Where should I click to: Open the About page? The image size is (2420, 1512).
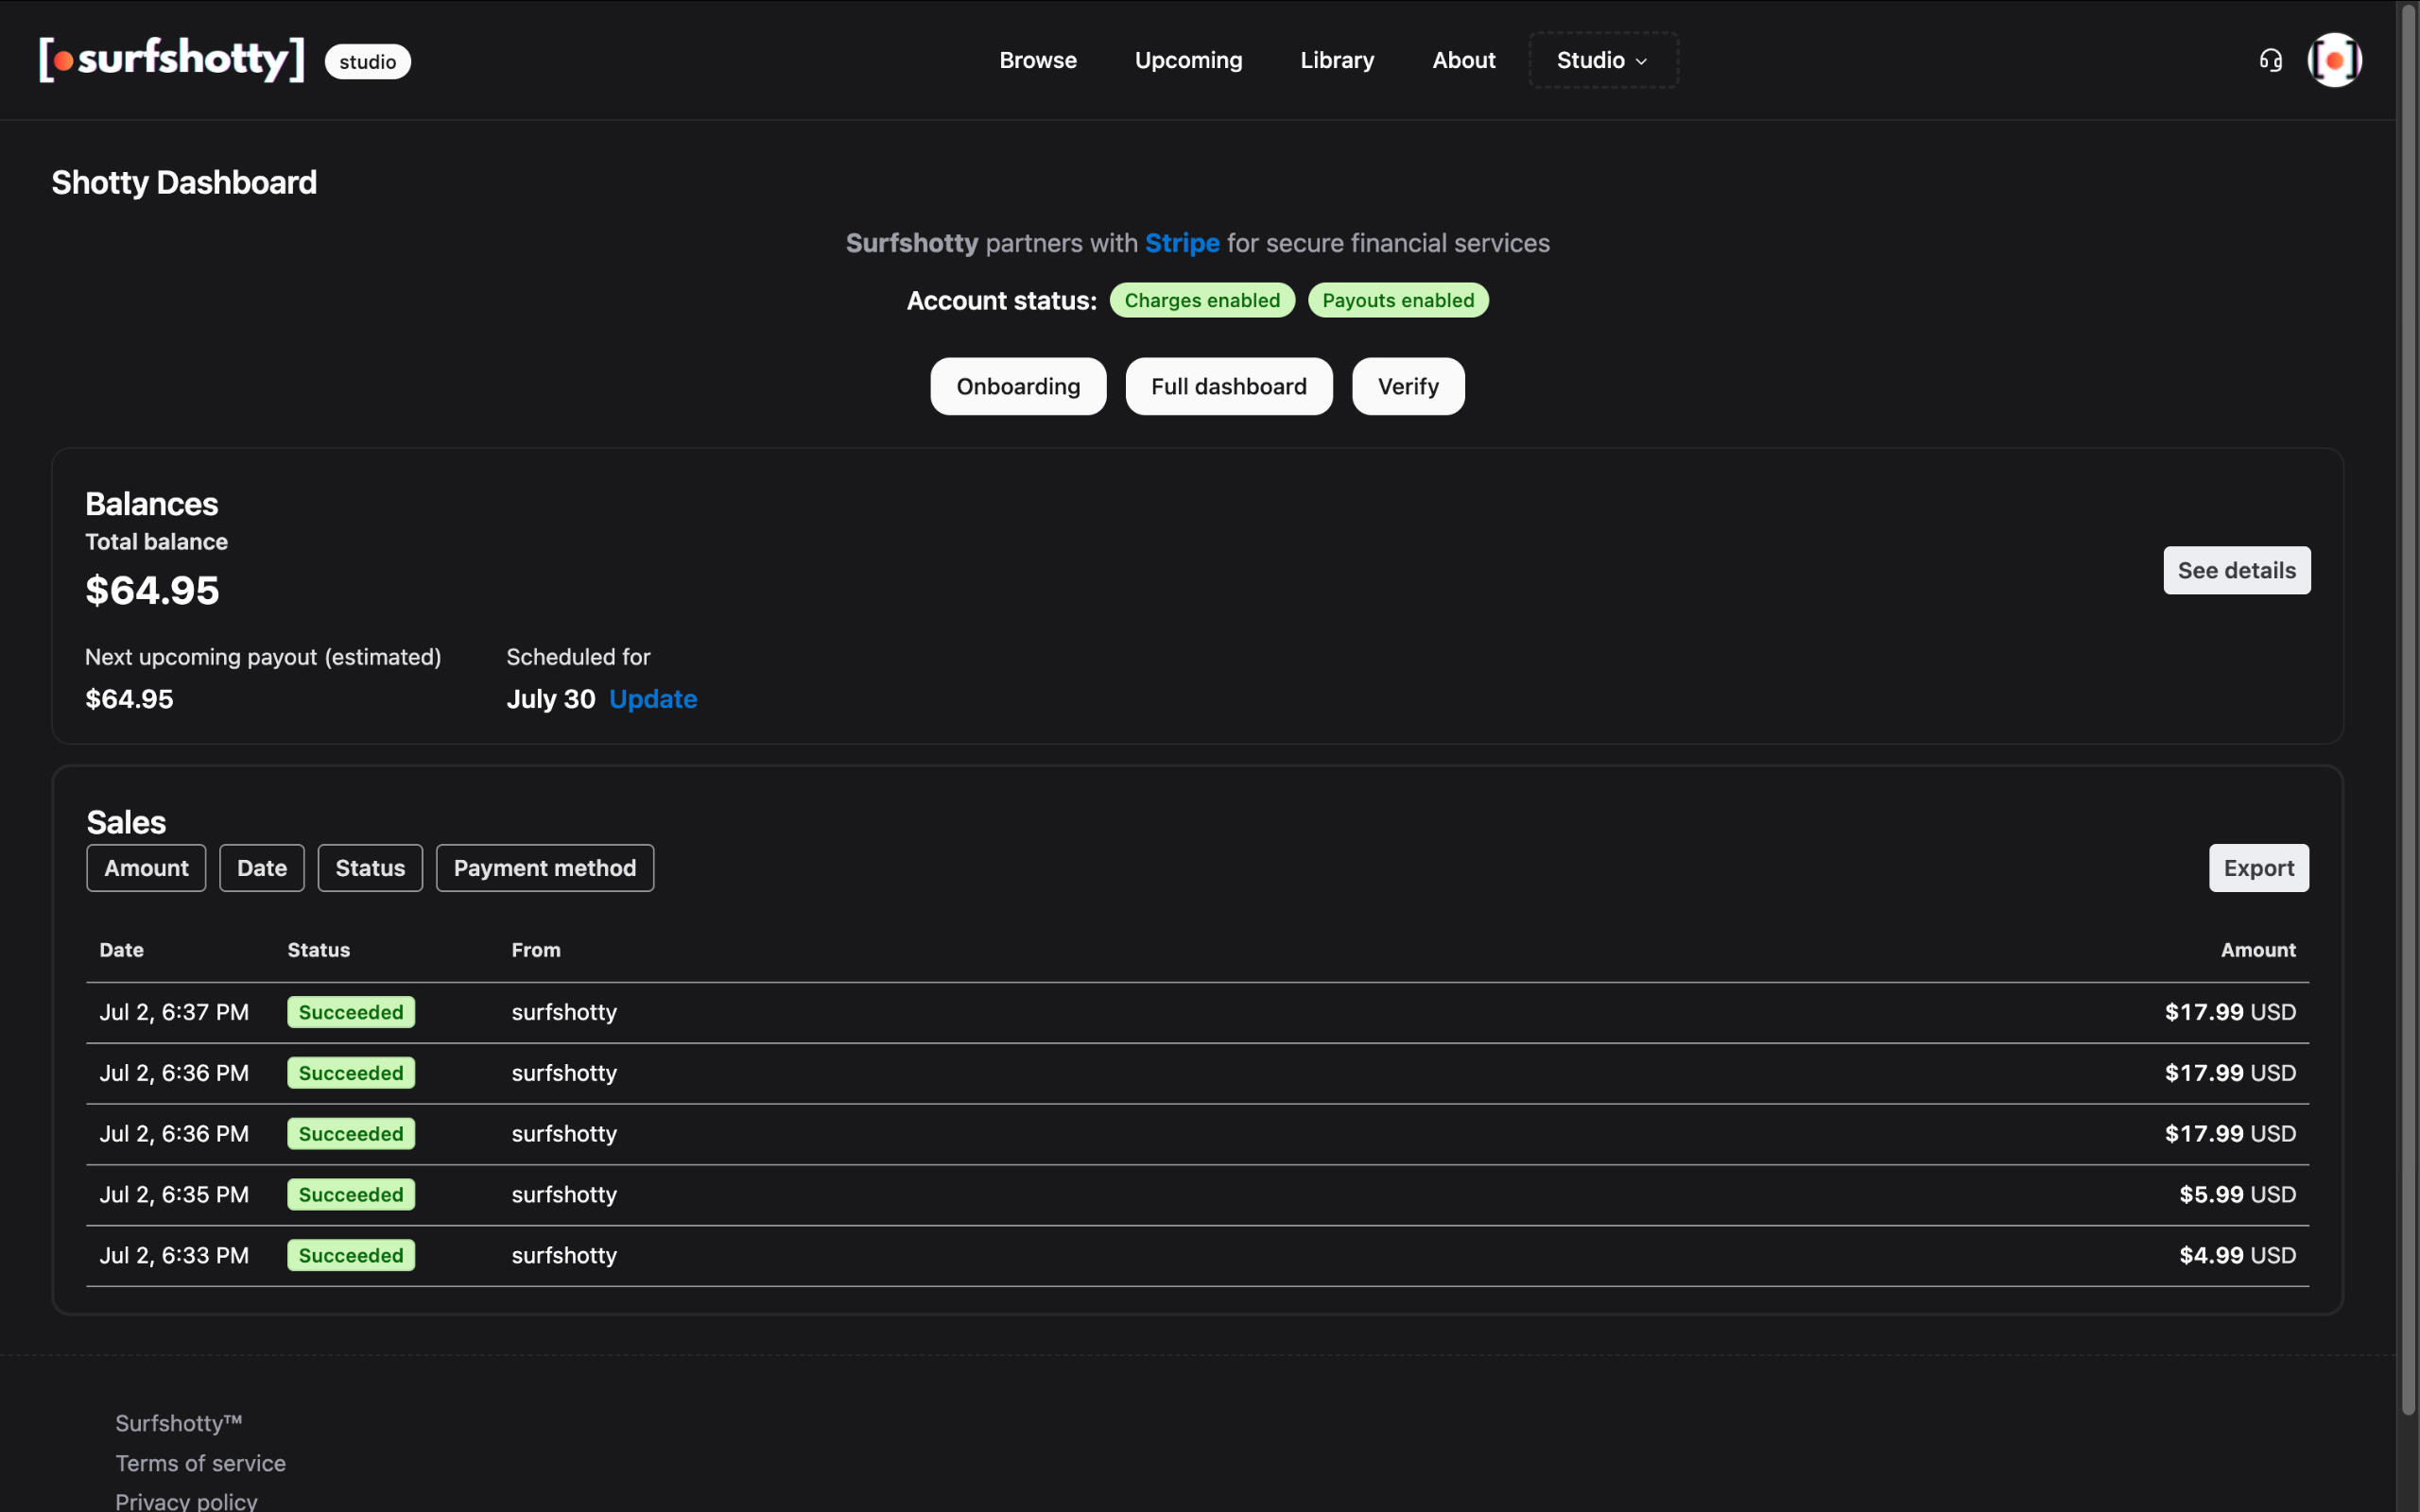pos(1463,60)
